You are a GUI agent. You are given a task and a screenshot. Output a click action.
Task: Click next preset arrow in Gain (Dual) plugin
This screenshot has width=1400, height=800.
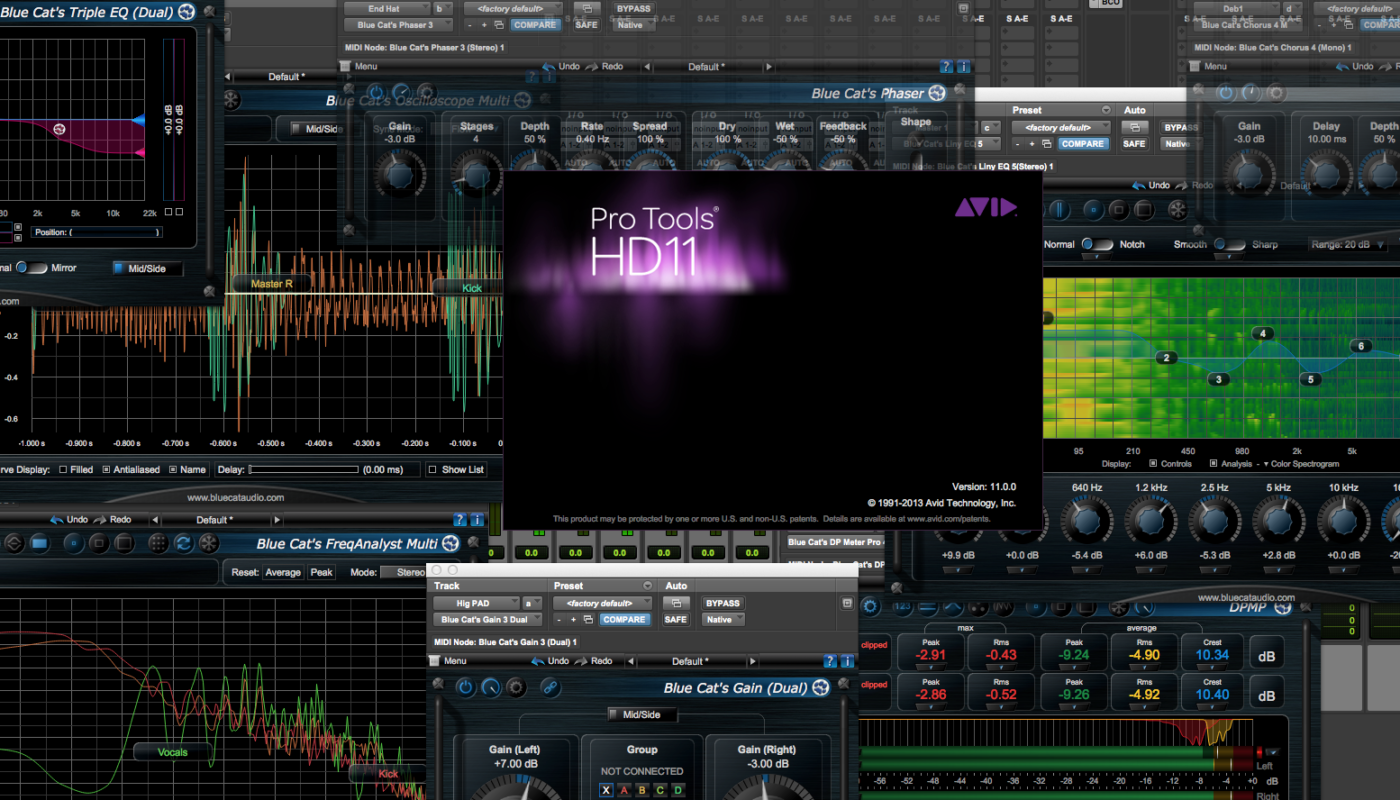point(755,661)
